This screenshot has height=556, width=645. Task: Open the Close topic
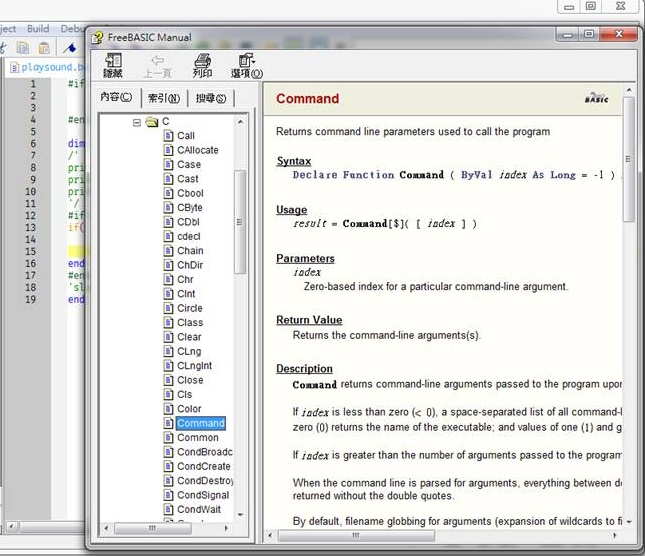pyautogui.click(x=190, y=380)
